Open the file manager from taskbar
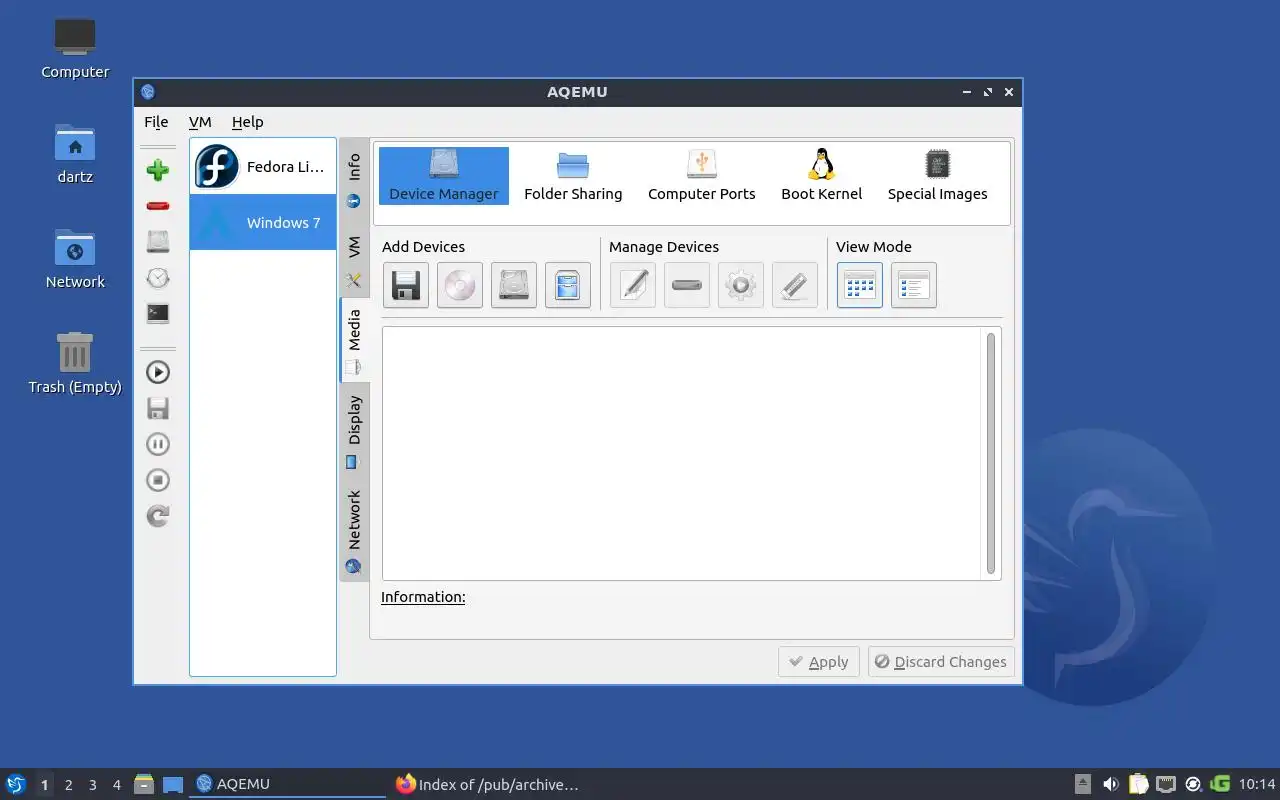Image resolution: width=1280 pixels, height=800 pixels. 144,784
